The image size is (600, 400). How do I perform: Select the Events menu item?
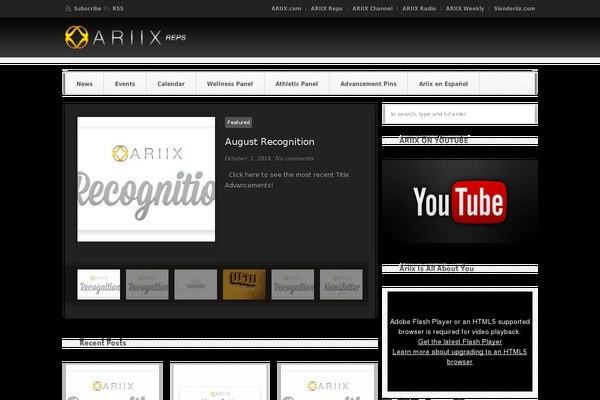pyautogui.click(x=125, y=83)
